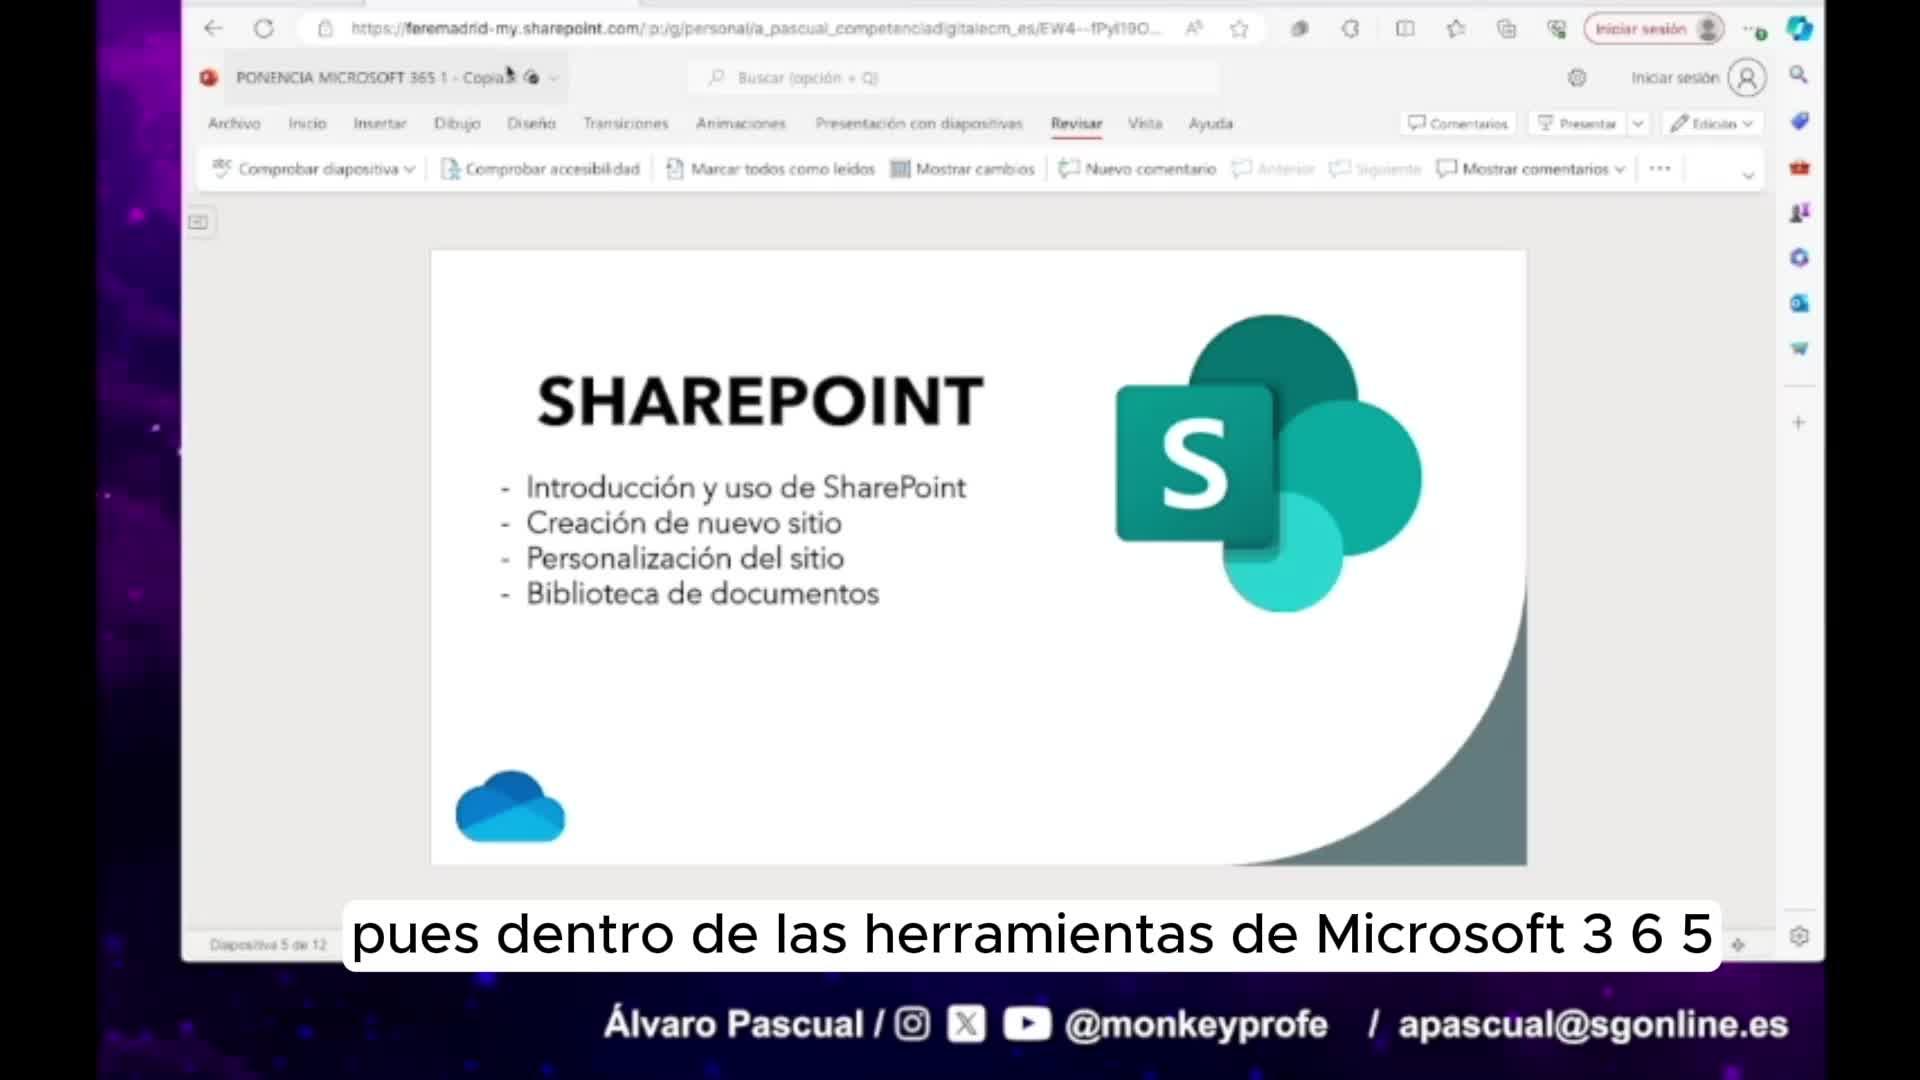Expand Comprobar diapositiva dropdown

point(409,169)
